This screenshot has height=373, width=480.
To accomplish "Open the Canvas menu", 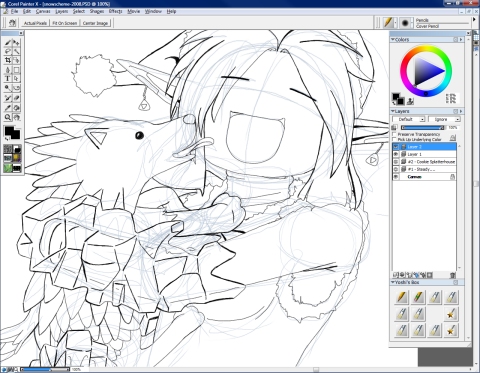I will [x=43, y=11].
